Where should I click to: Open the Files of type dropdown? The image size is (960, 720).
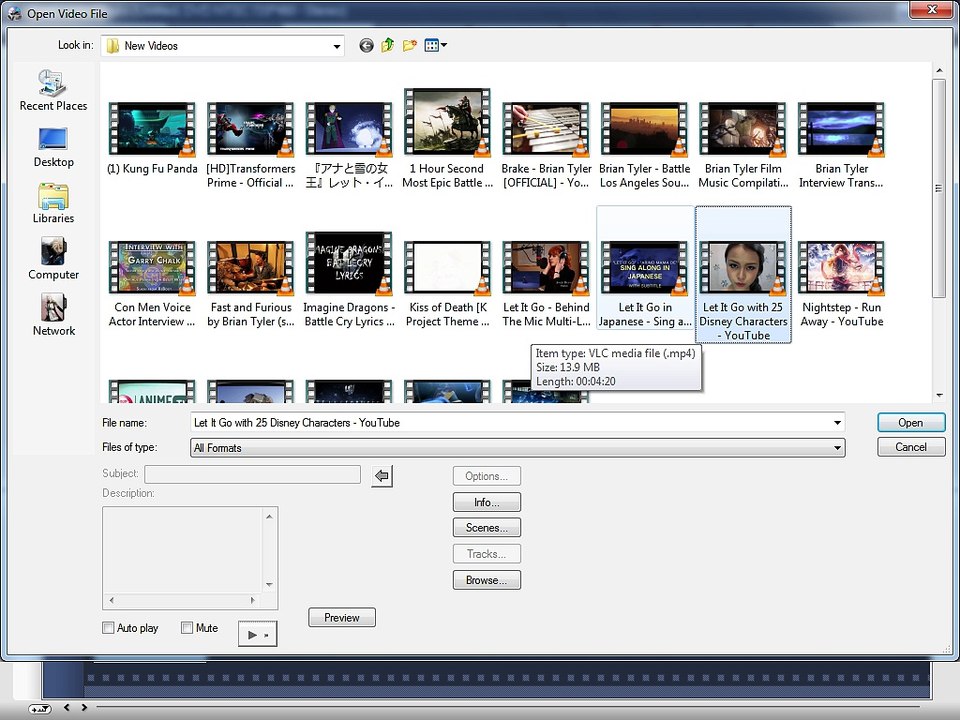point(837,448)
